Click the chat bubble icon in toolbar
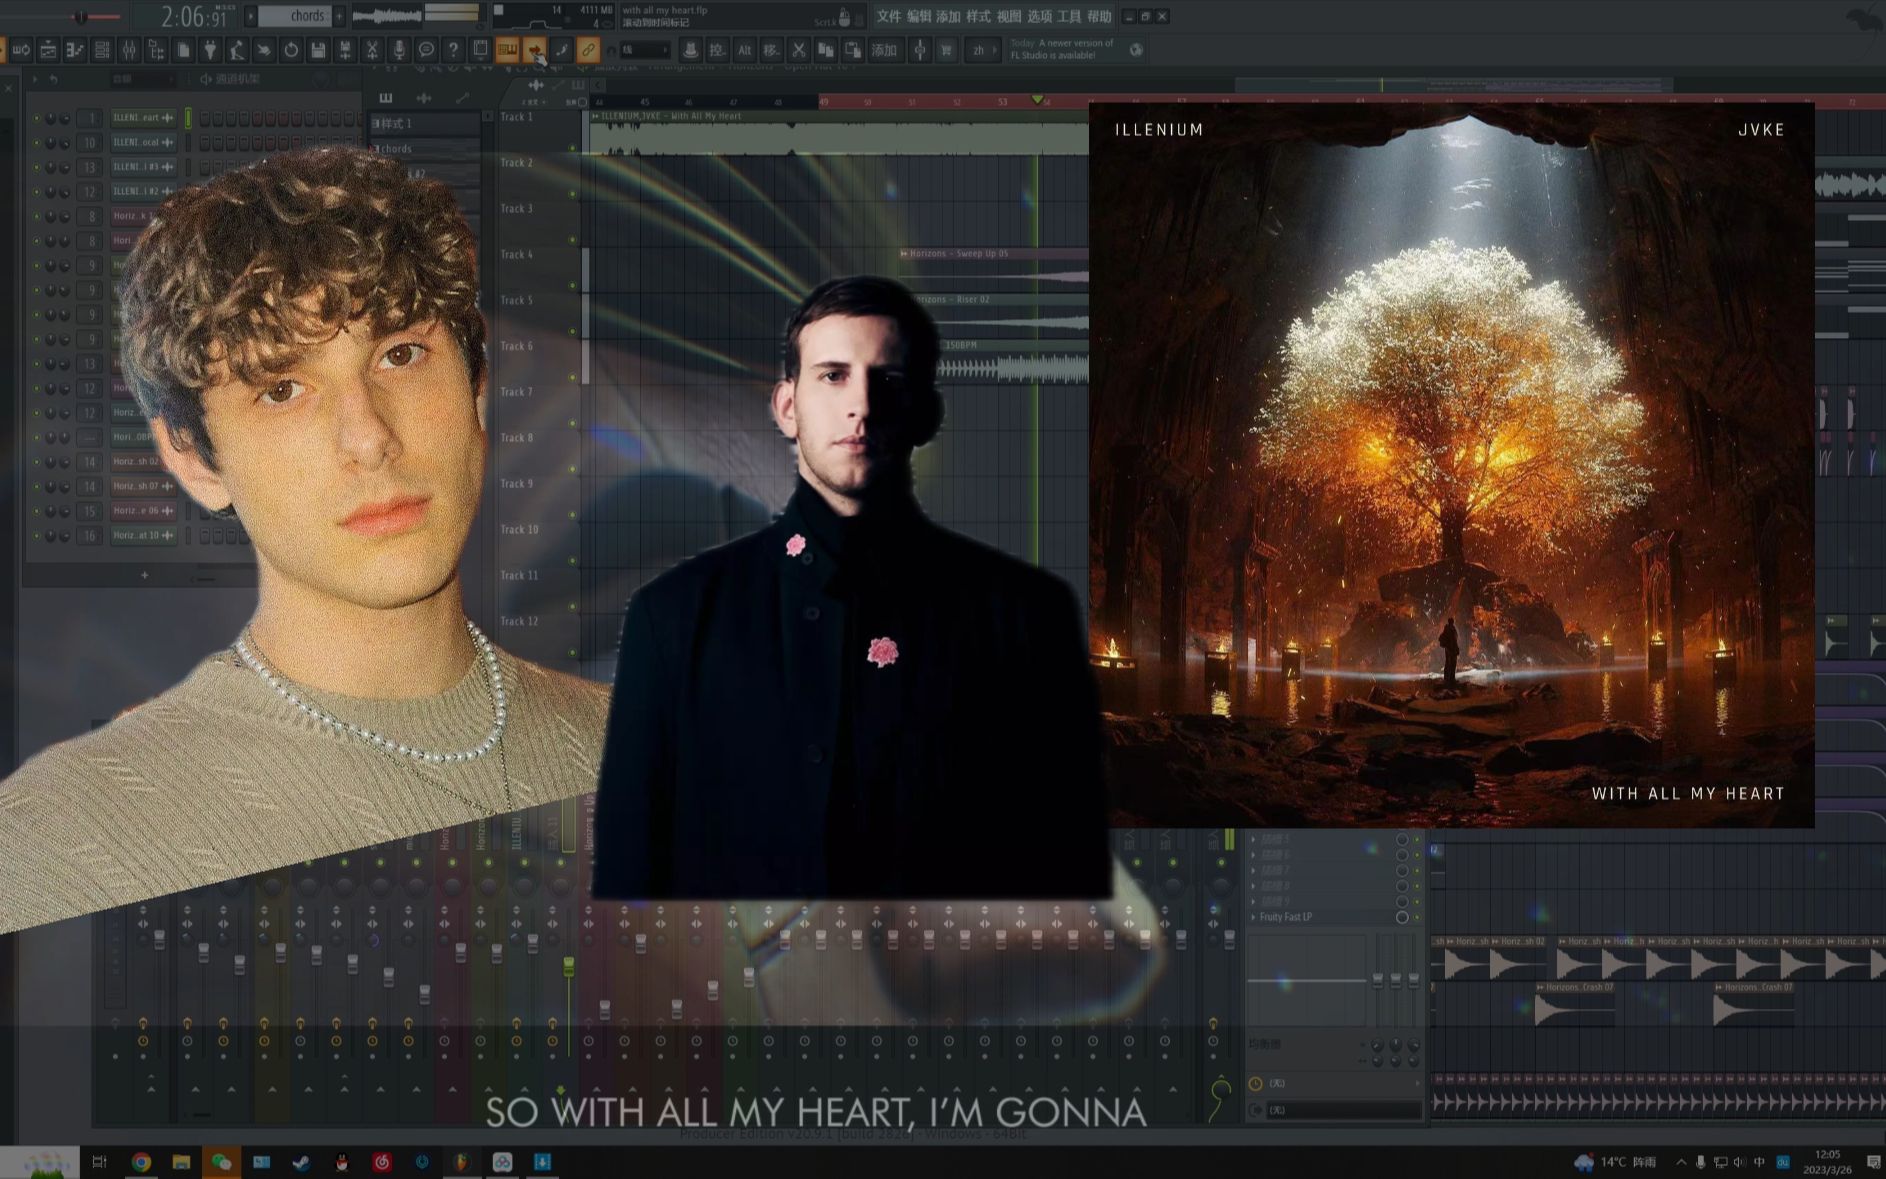 pos(426,50)
